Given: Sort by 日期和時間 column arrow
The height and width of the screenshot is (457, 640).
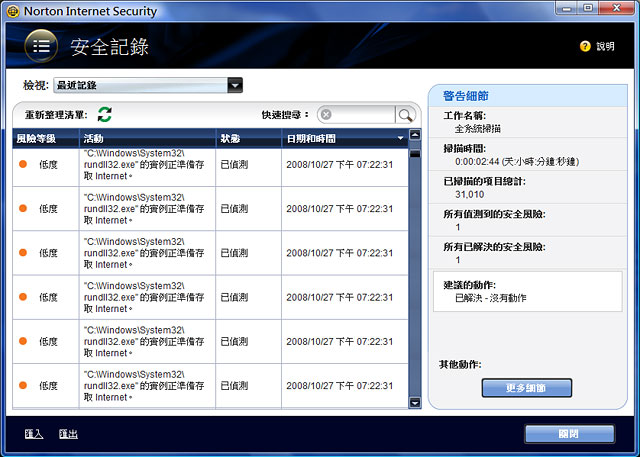Looking at the screenshot, I should (400, 138).
